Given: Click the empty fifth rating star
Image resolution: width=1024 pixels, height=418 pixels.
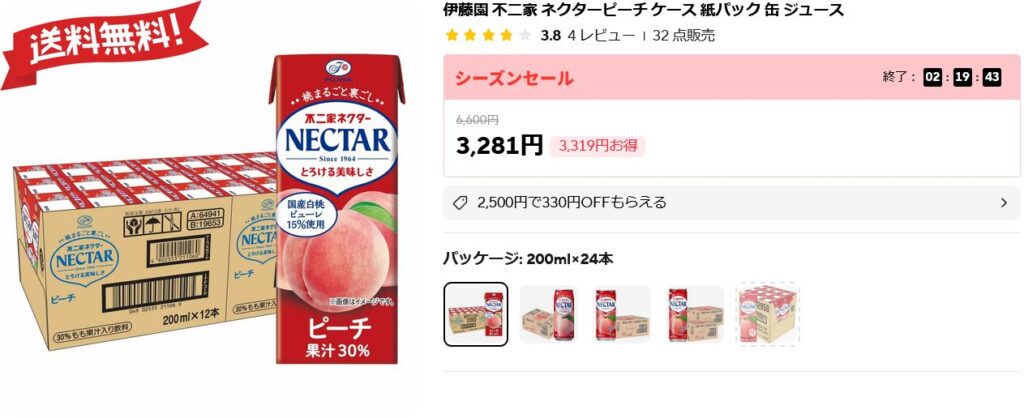Looking at the screenshot, I should [x=523, y=36].
